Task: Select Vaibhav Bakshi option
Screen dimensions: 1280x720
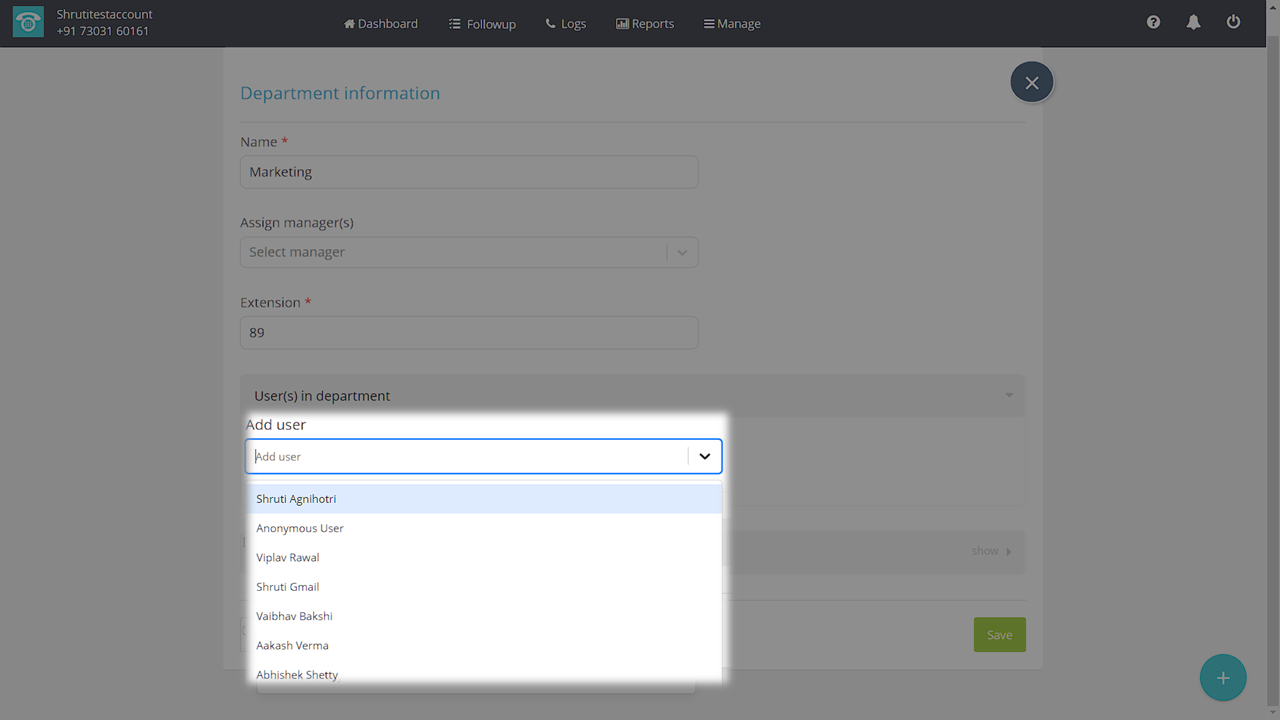Action: tap(294, 616)
